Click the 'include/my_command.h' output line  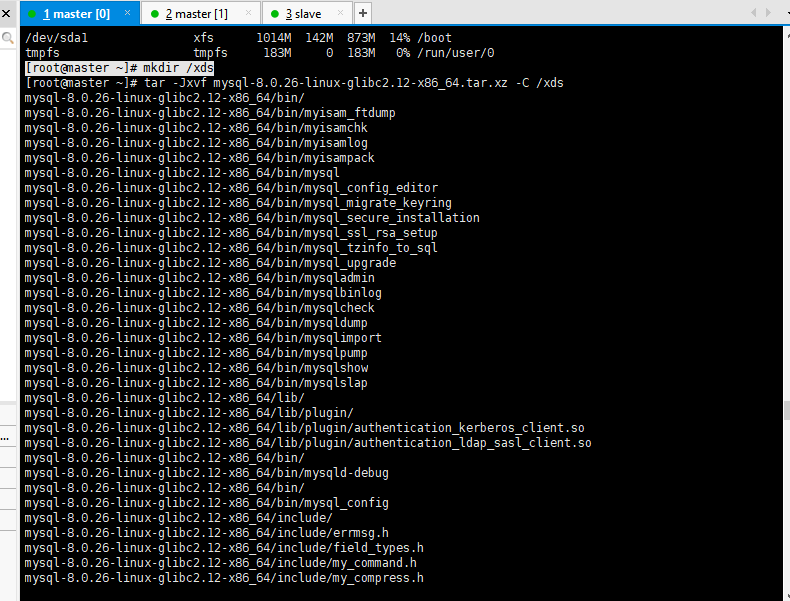pyautogui.click(x=221, y=563)
